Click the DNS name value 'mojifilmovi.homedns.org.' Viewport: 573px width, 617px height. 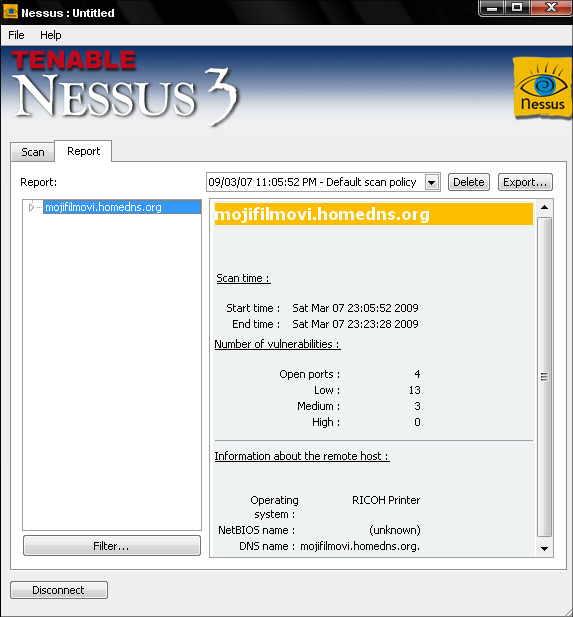pos(360,546)
